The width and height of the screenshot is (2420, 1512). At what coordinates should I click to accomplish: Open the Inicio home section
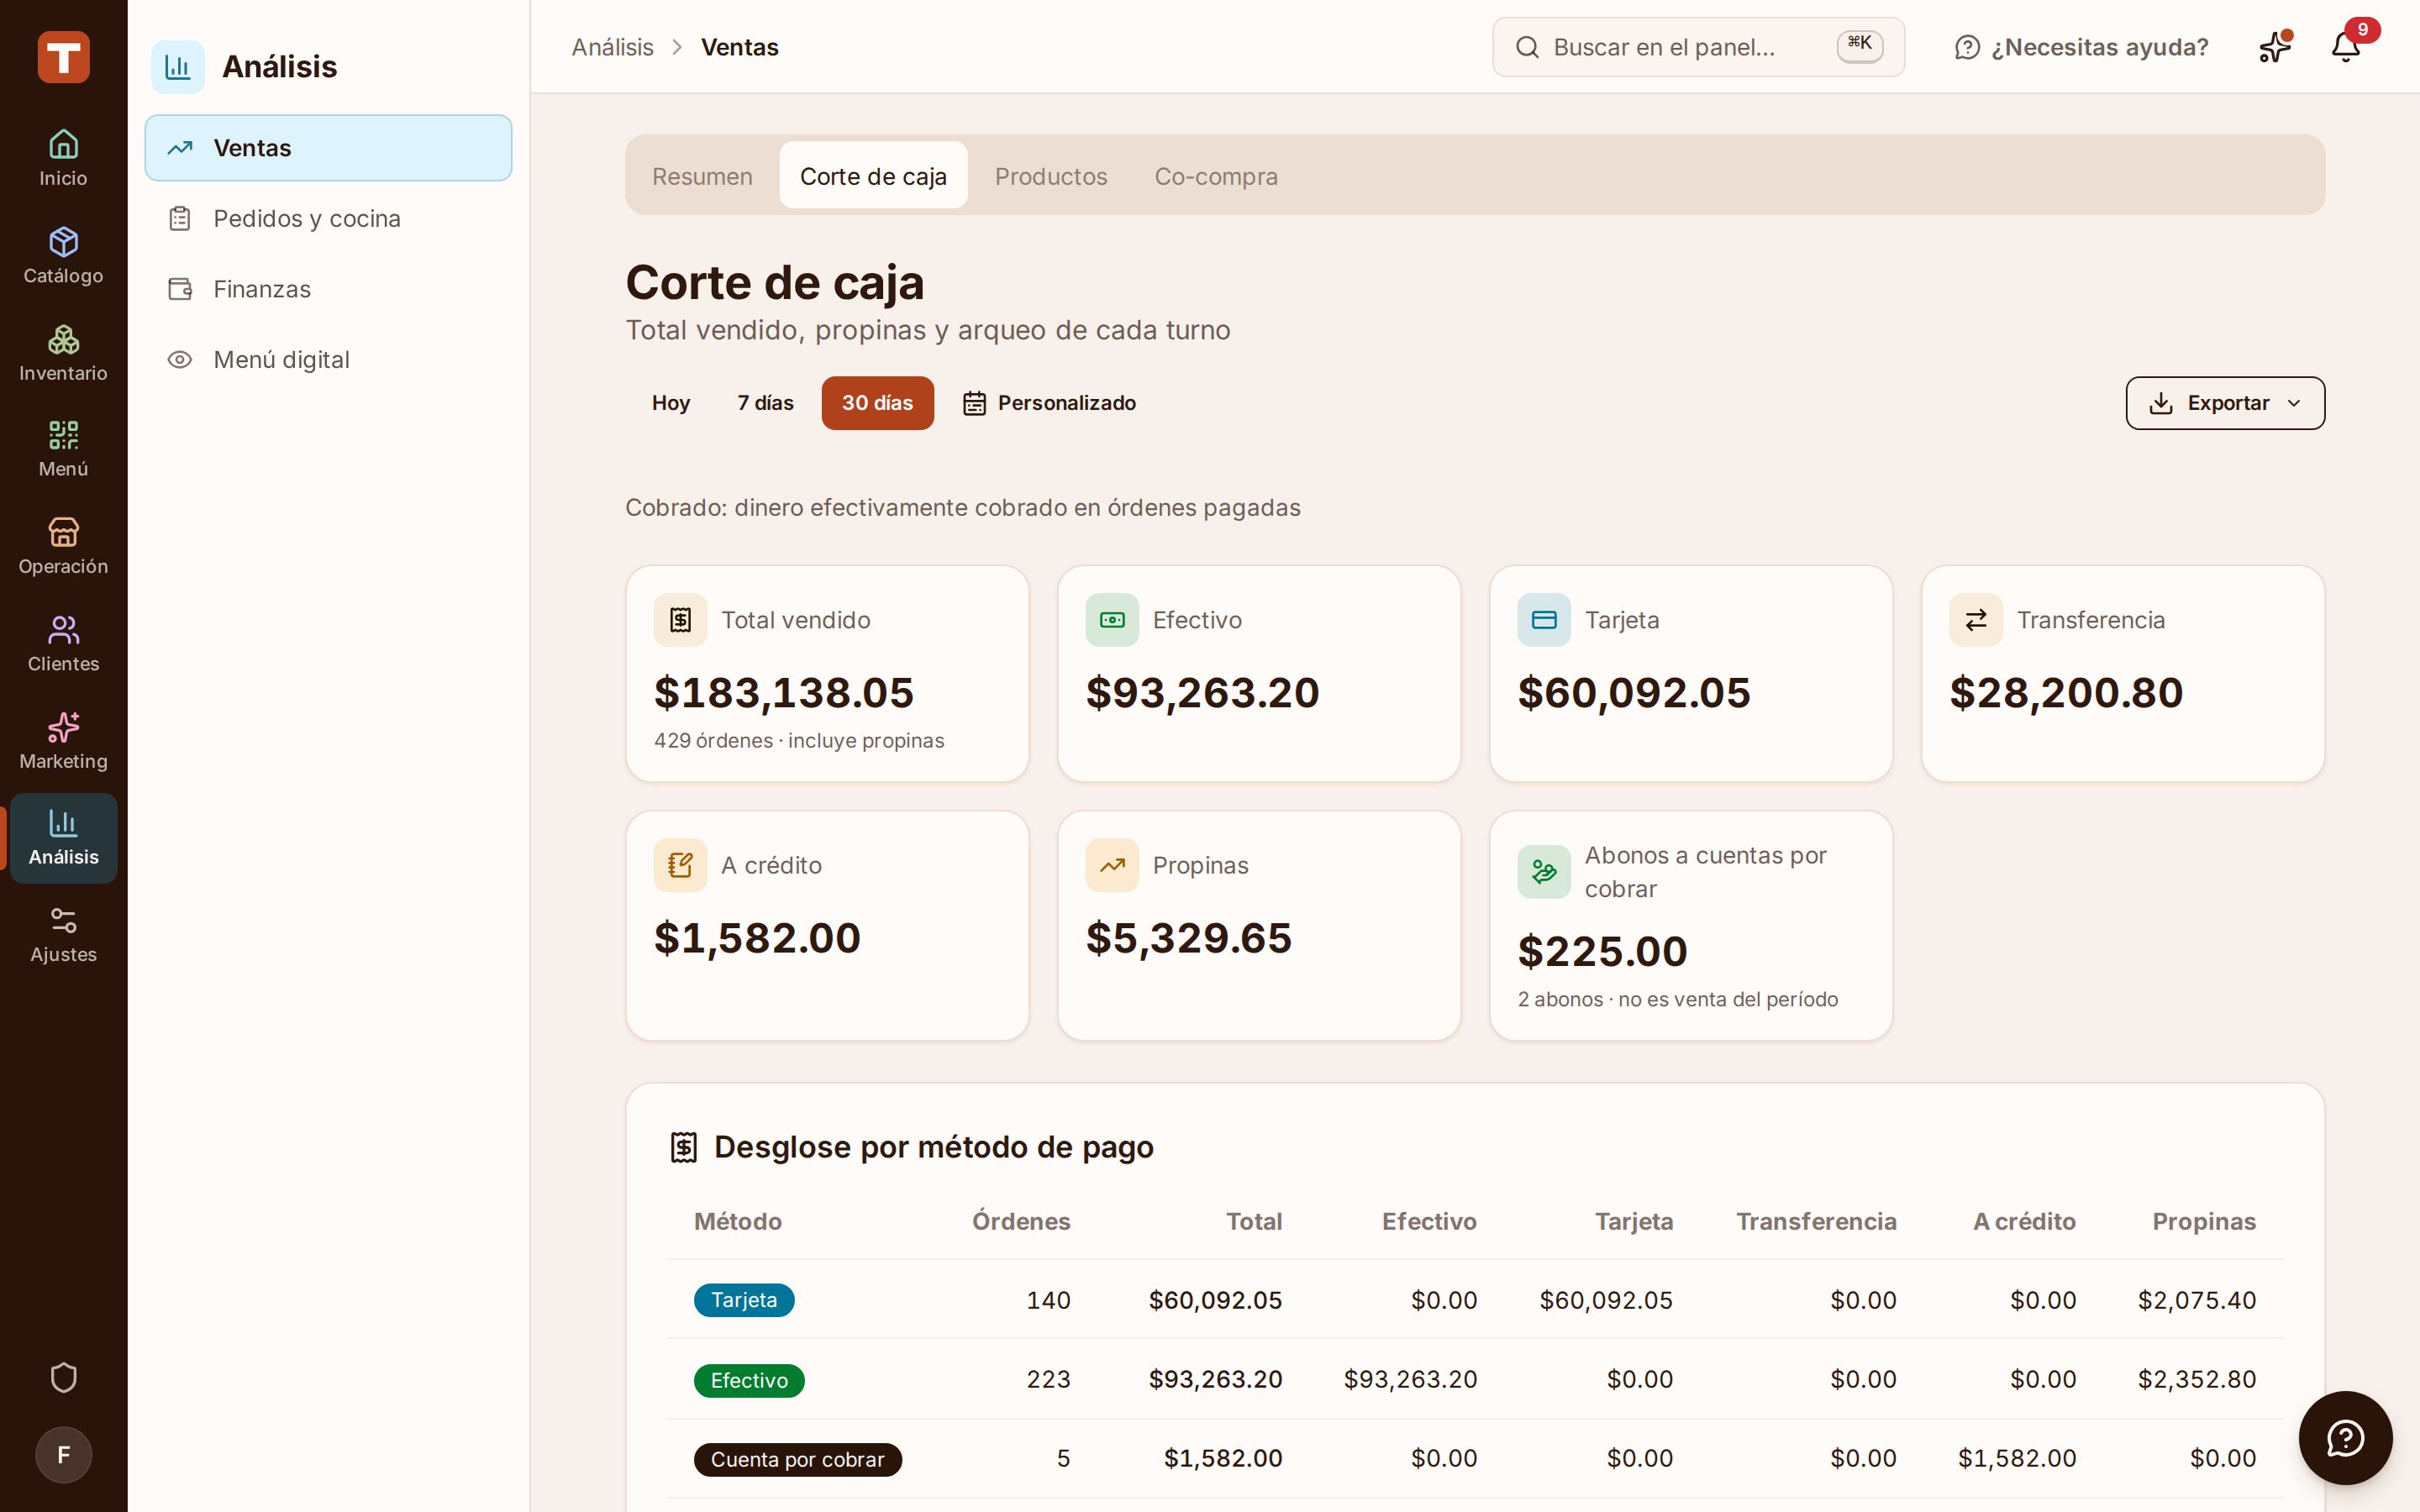pos(63,158)
